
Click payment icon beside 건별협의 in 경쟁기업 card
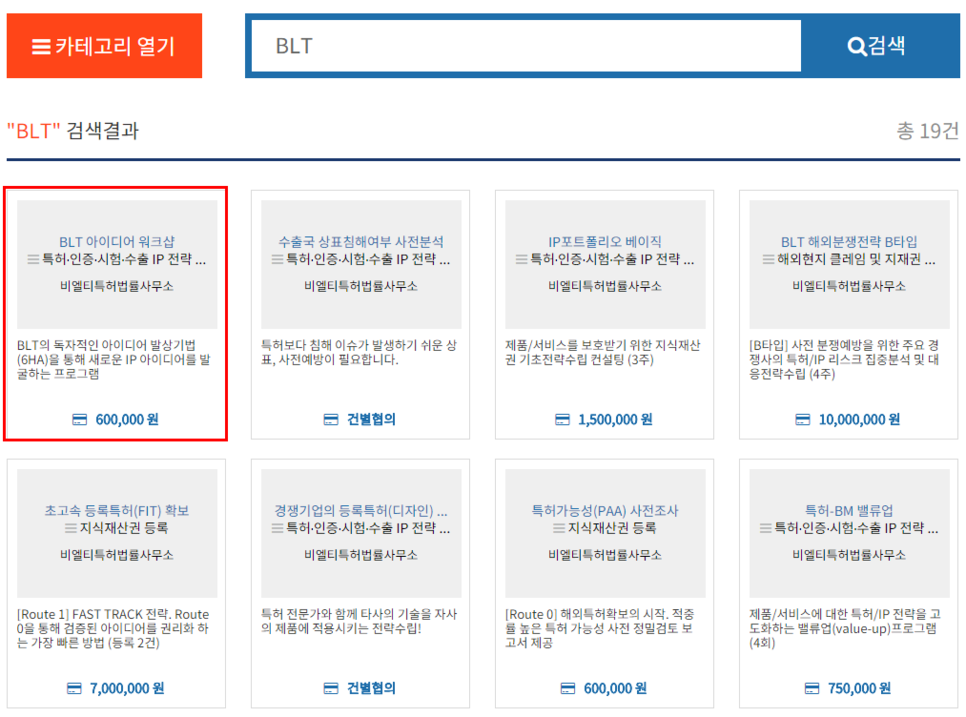click(331, 688)
